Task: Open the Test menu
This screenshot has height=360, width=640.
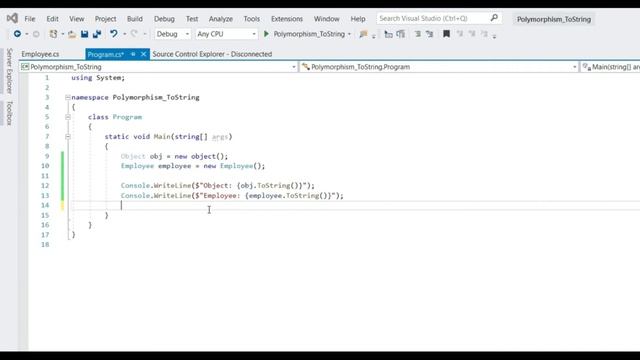Action: (192, 19)
